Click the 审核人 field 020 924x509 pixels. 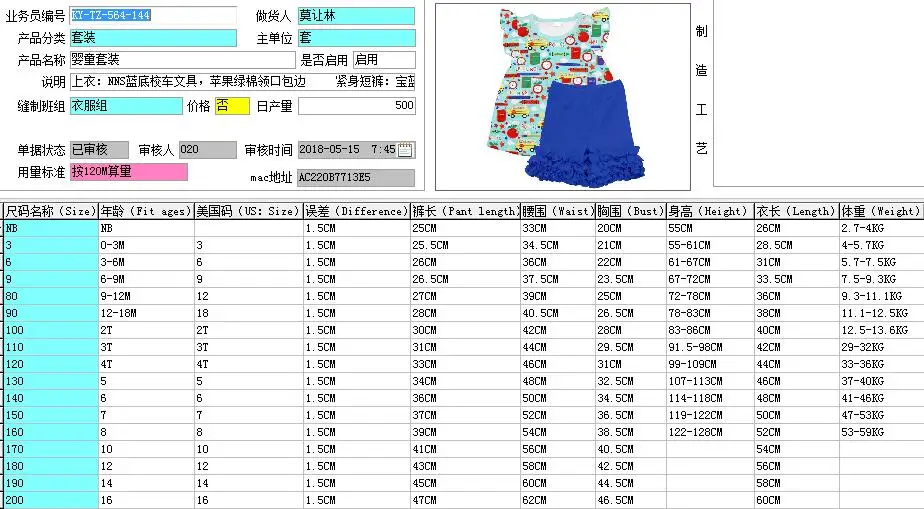click(x=207, y=150)
